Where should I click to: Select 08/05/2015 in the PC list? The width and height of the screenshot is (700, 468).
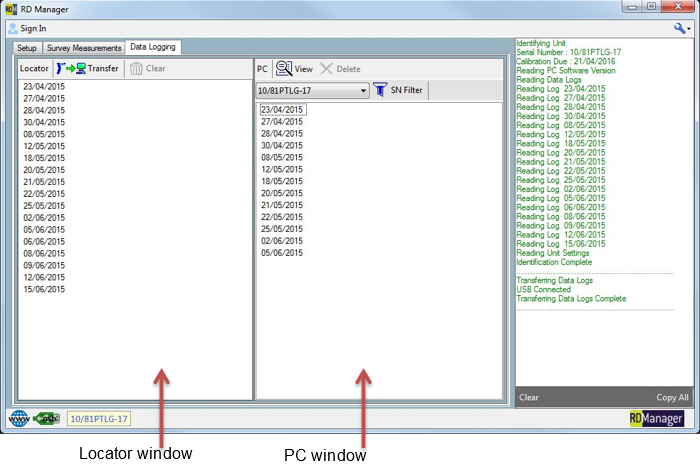tap(282, 158)
